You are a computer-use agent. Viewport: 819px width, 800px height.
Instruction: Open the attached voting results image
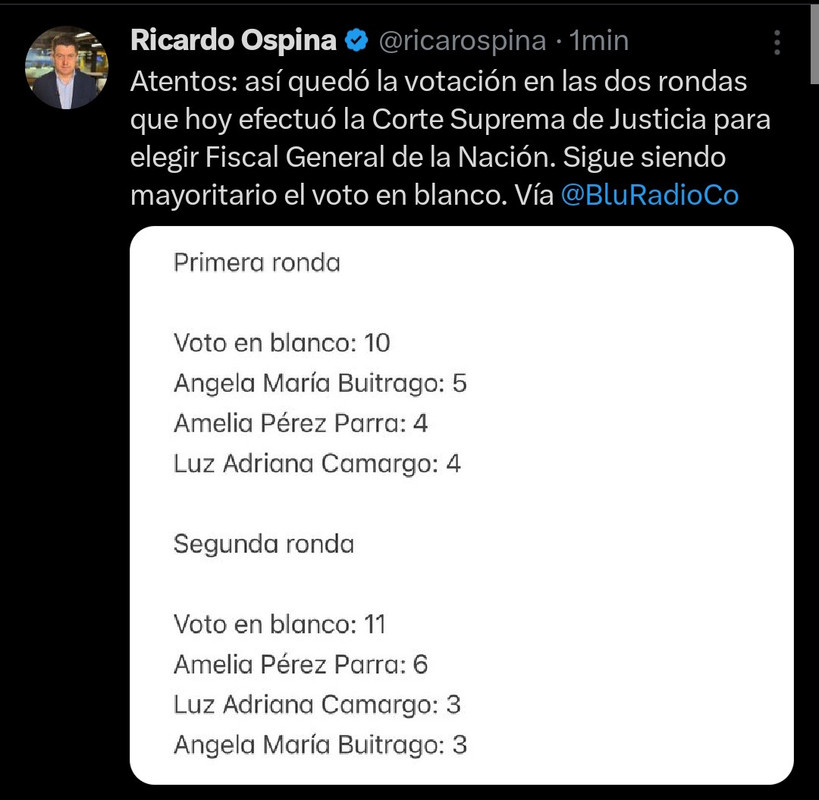pyautogui.click(x=462, y=505)
